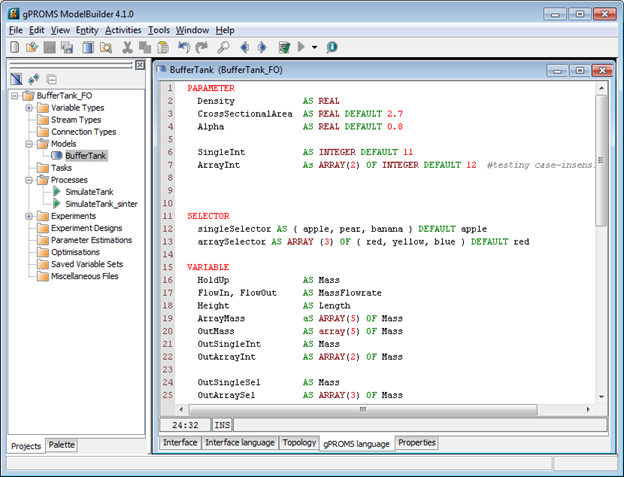This screenshot has width=624, height=477.
Task: Click the blue Forward navigation arrow
Action: coord(262,47)
